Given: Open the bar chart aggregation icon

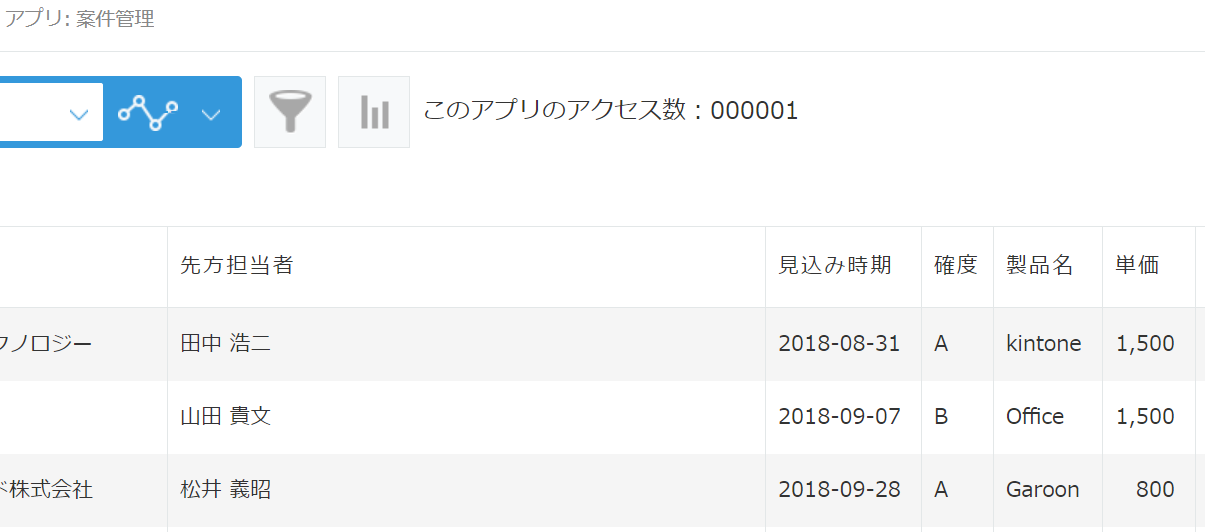Looking at the screenshot, I should pos(374,112).
